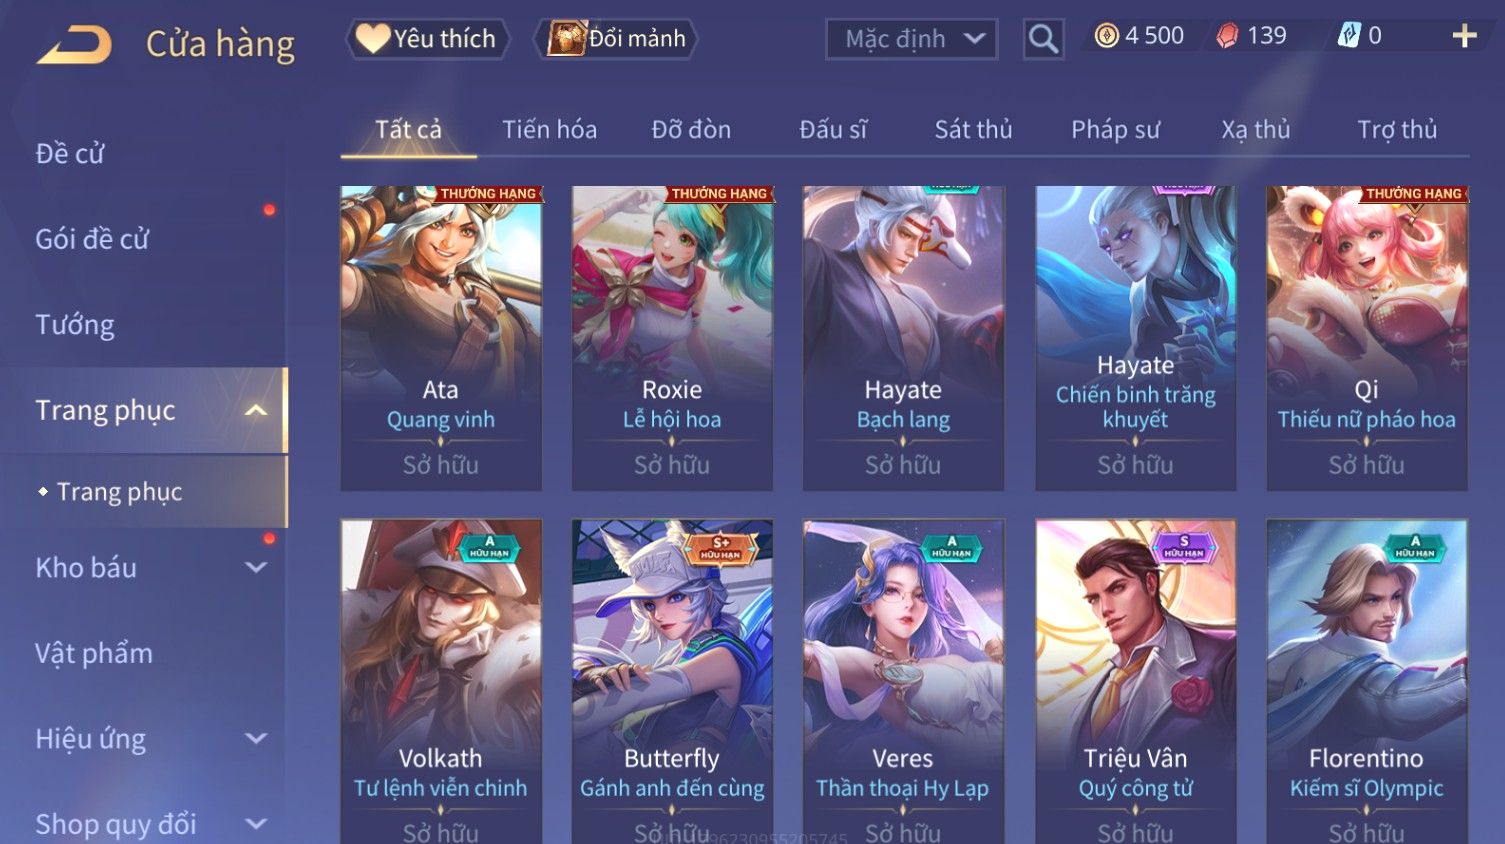
Task: Click the gold coin currency icon
Action: (x=1106, y=36)
